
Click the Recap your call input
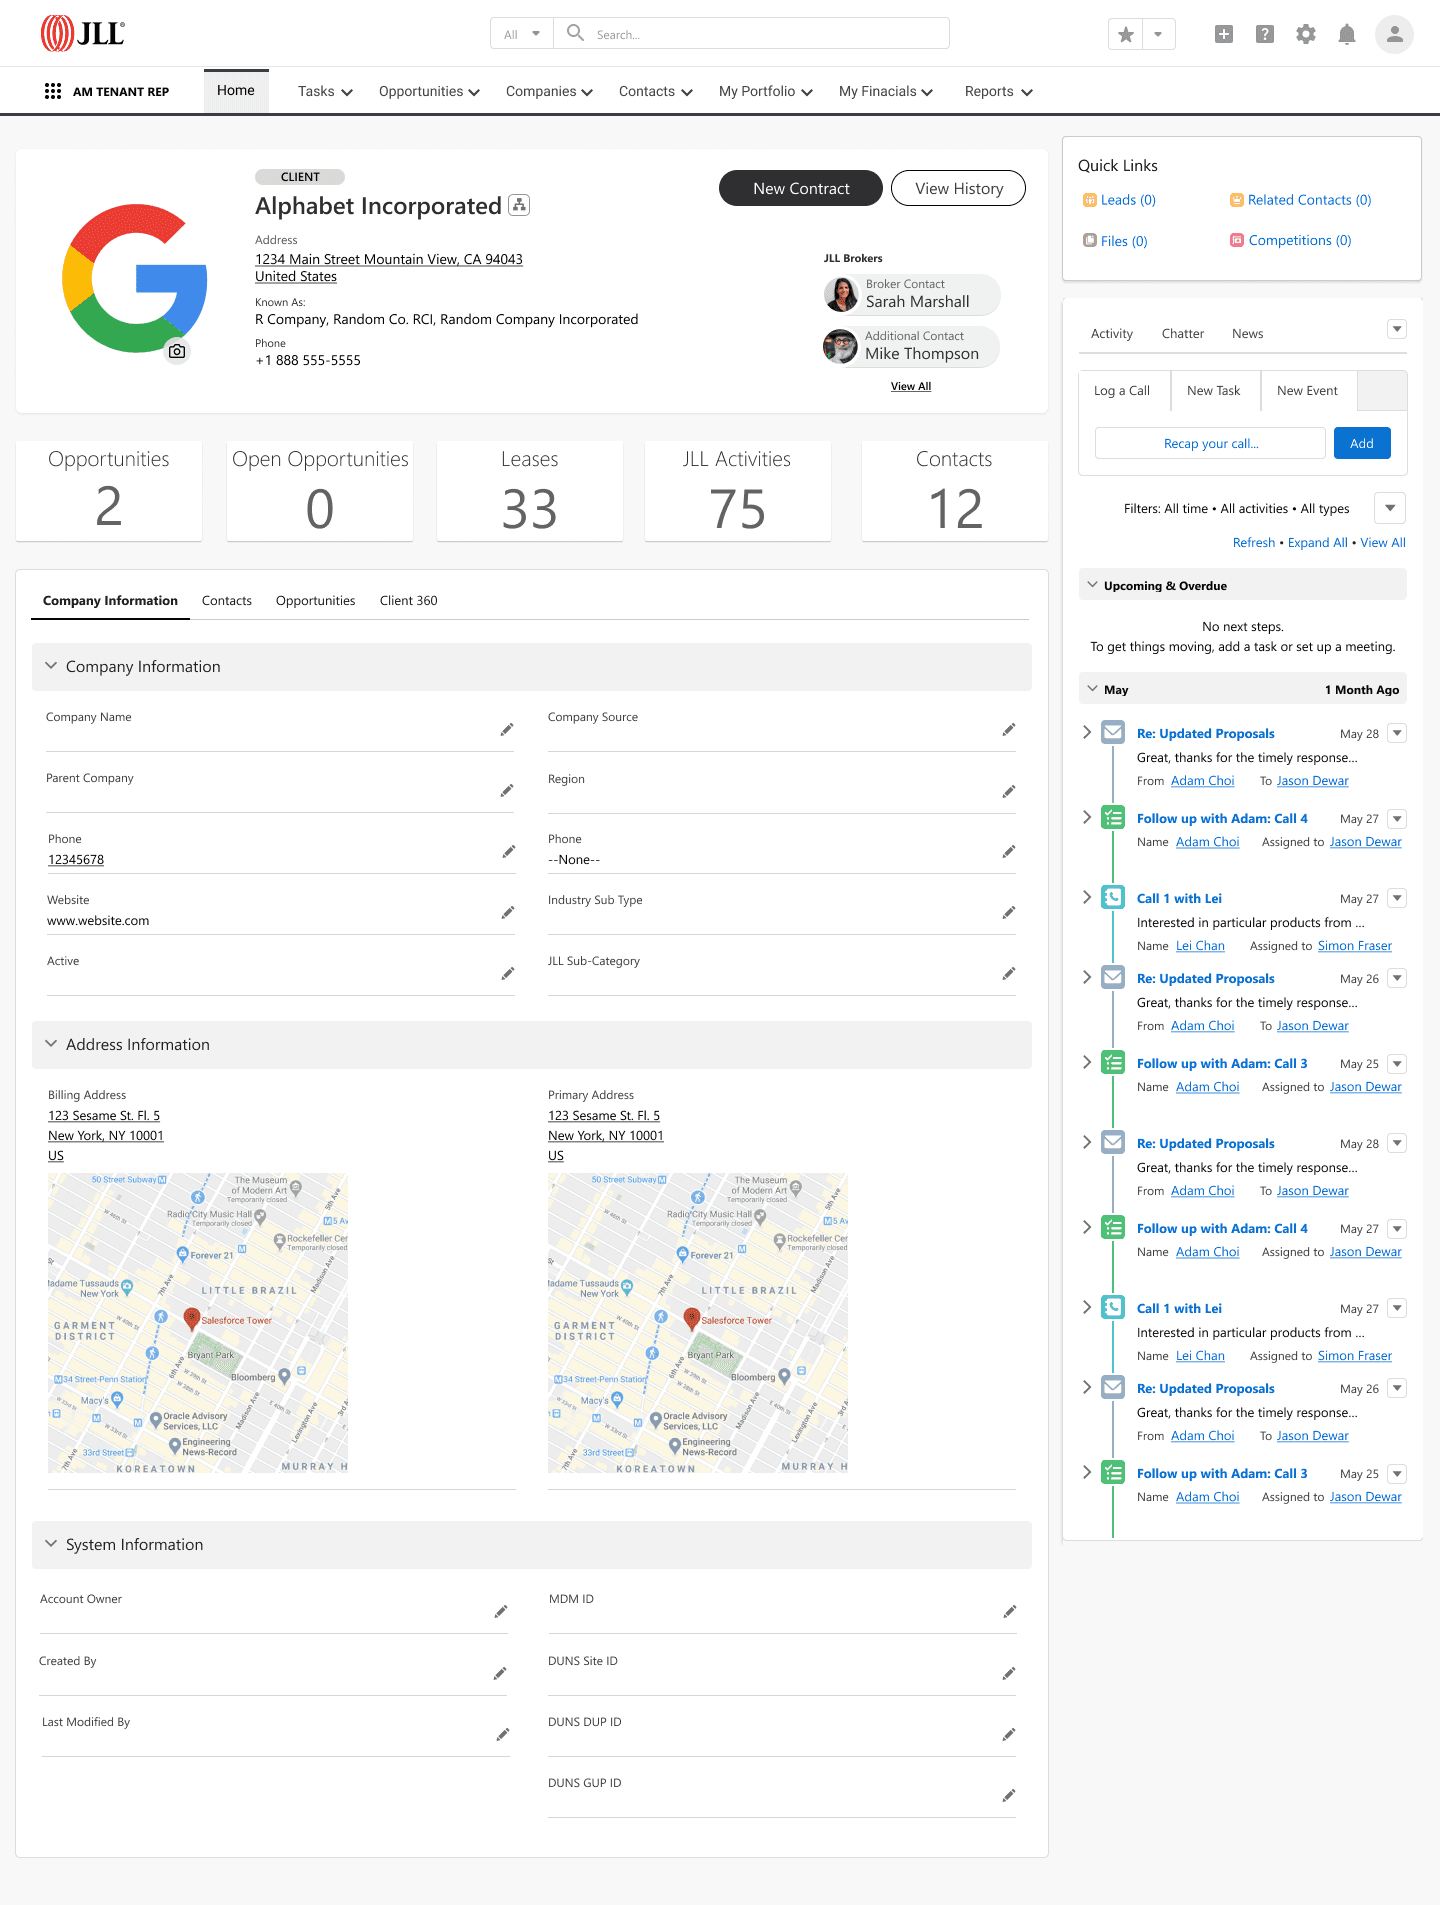pyautogui.click(x=1210, y=443)
